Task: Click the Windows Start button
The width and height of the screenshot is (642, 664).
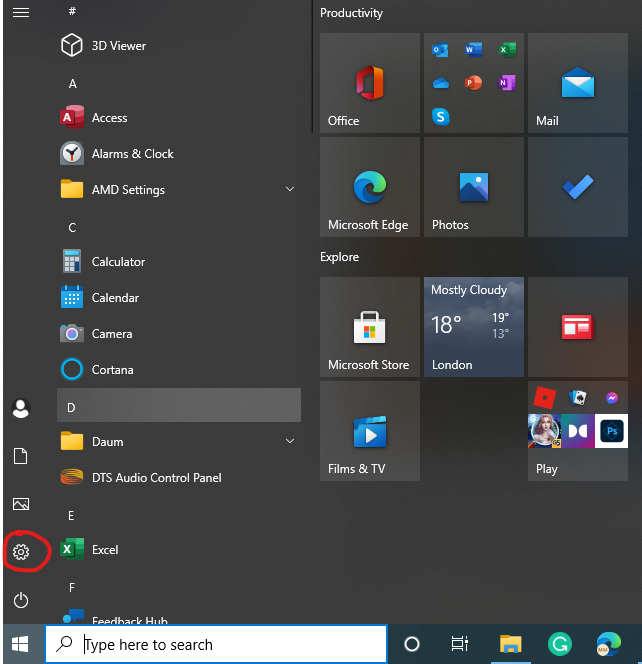Action: pyautogui.click(x=20, y=644)
